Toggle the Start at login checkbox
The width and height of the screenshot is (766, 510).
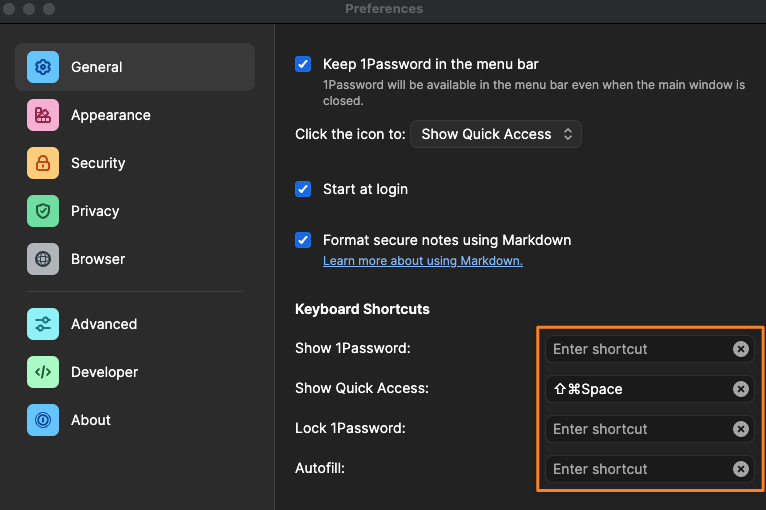(x=303, y=189)
